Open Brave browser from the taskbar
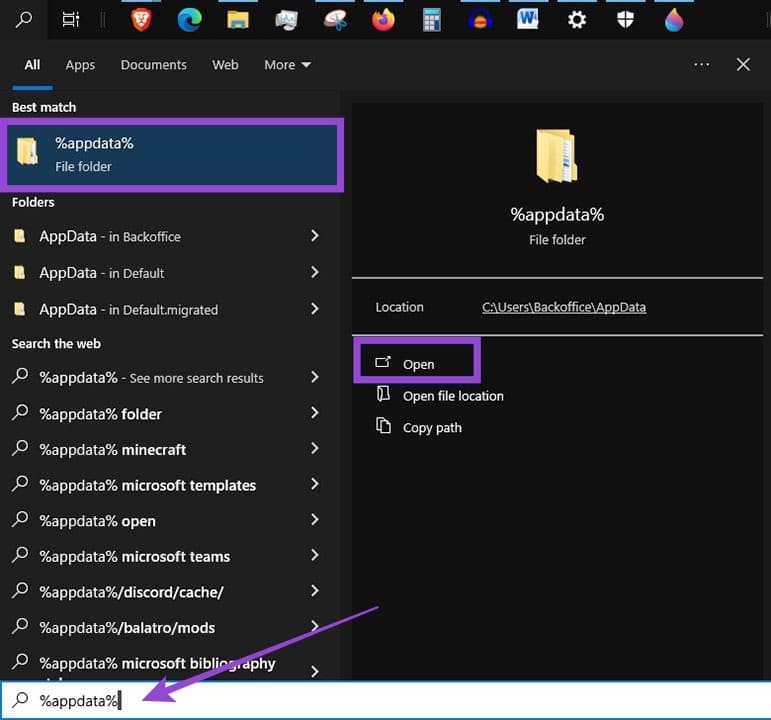The width and height of the screenshot is (771, 720). (x=141, y=19)
